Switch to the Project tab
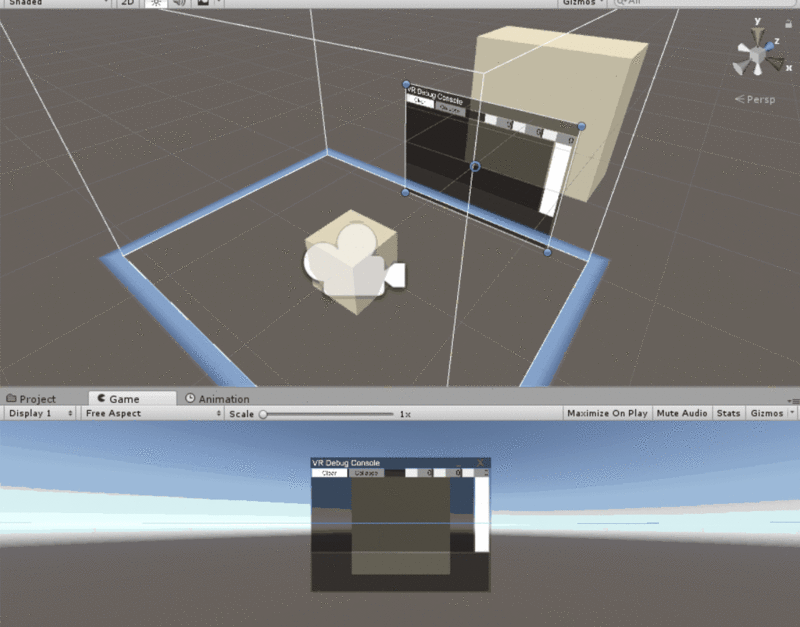The width and height of the screenshot is (800, 627). coord(31,399)
